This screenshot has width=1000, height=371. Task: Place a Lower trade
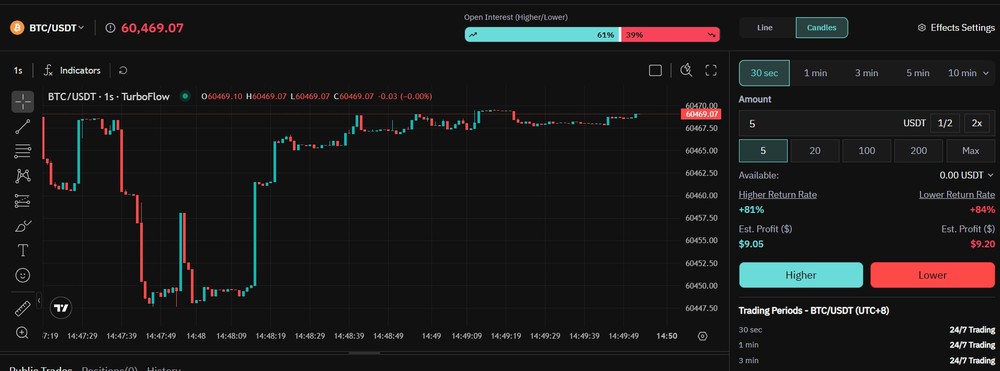pos(932,275)
